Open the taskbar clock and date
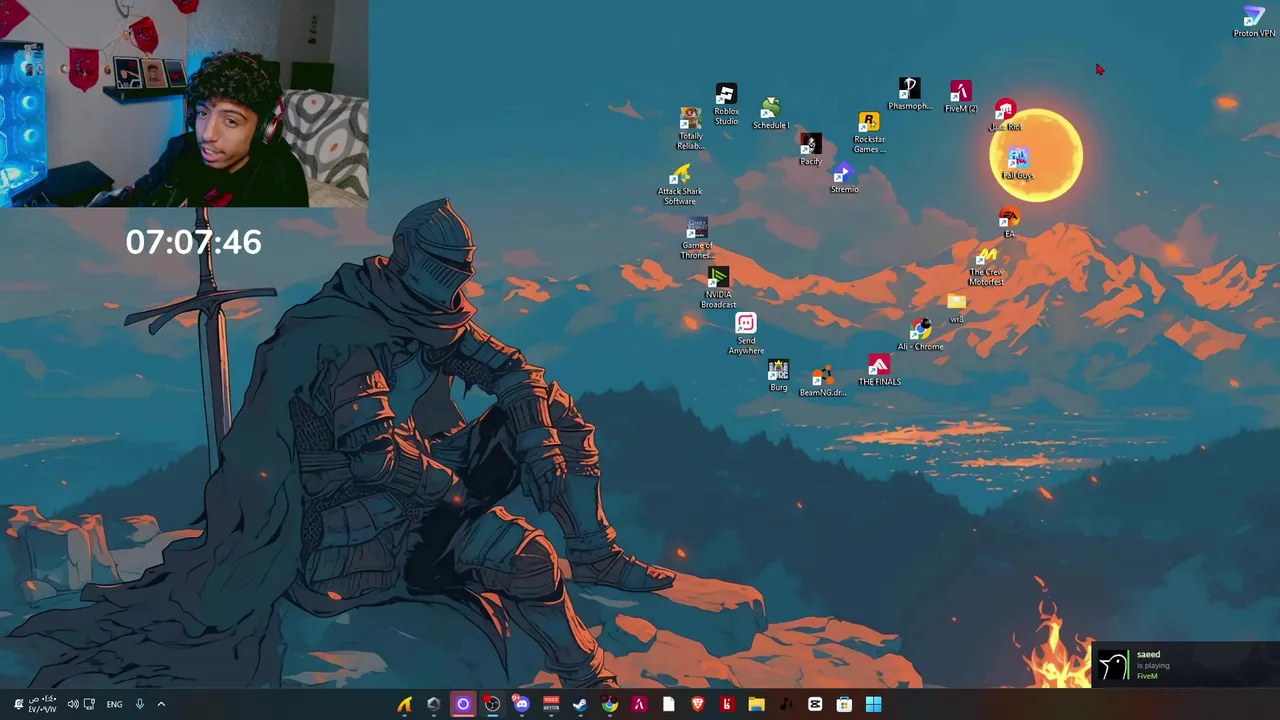The width and height of the screenshot is (1280, 720). coord(42,704)
